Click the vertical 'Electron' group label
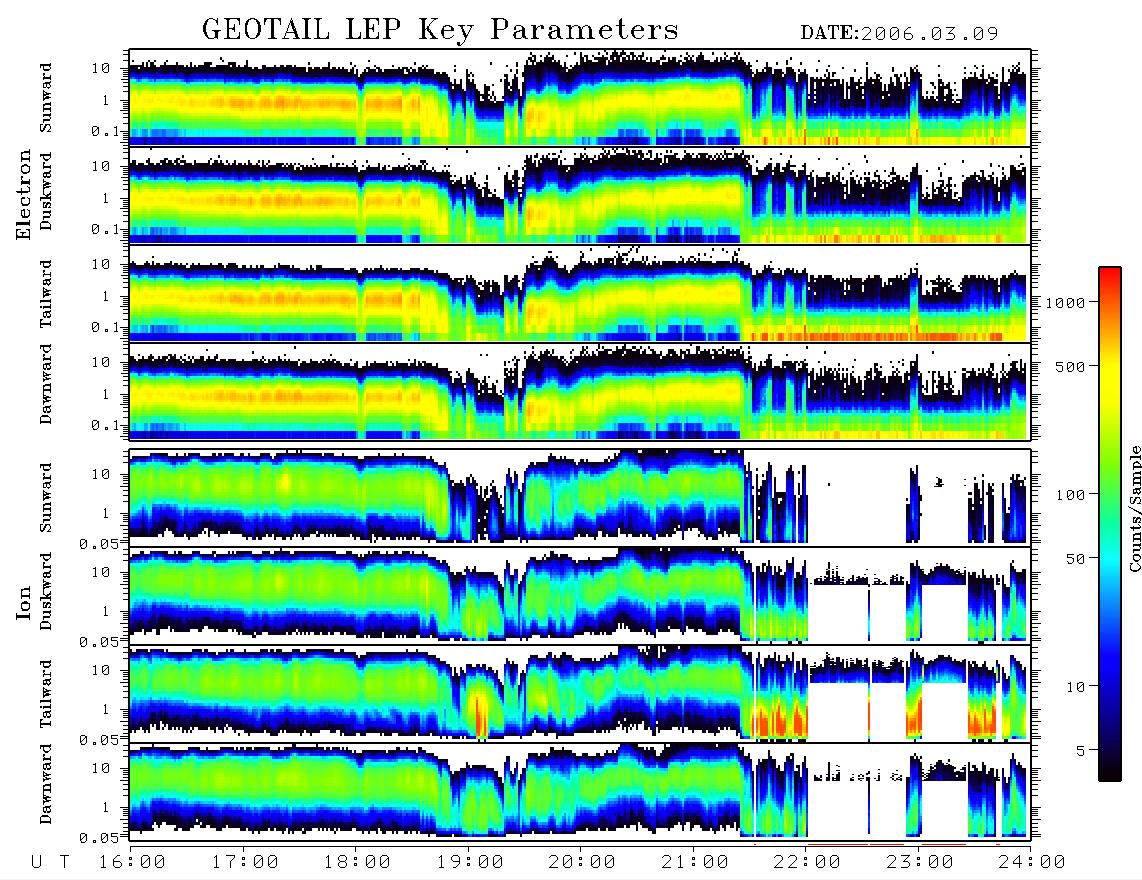Screen dimensions: 1142x880 [24, 194]
